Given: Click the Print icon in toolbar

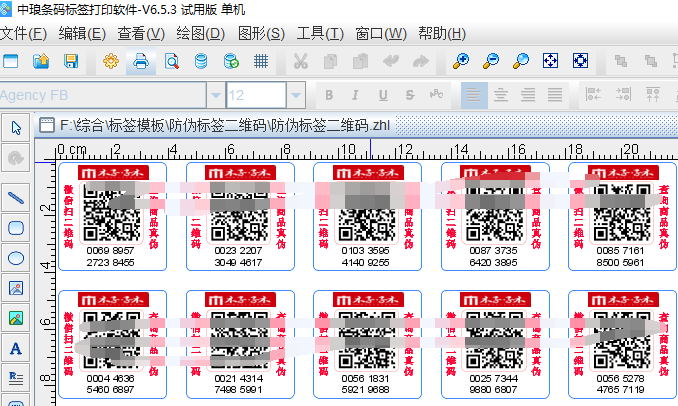Looking at the screenshot, I should 141,61.
